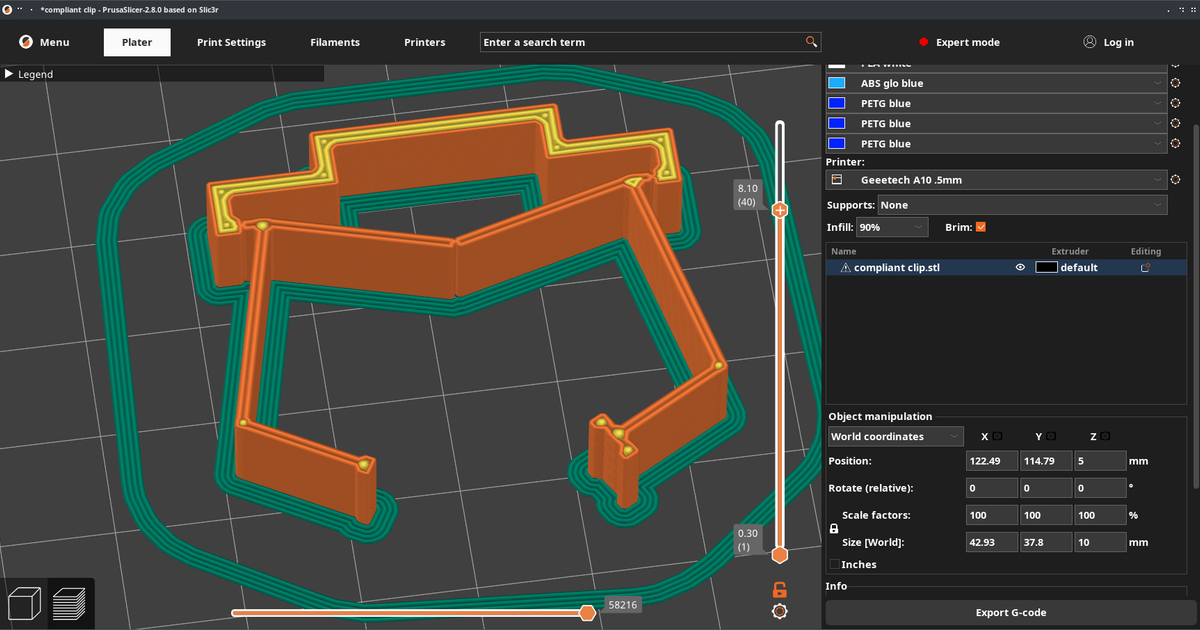The height and width of the screenshot is (630, 1200).
Task: Click the Export G-code button
Action: (1010, 612)
